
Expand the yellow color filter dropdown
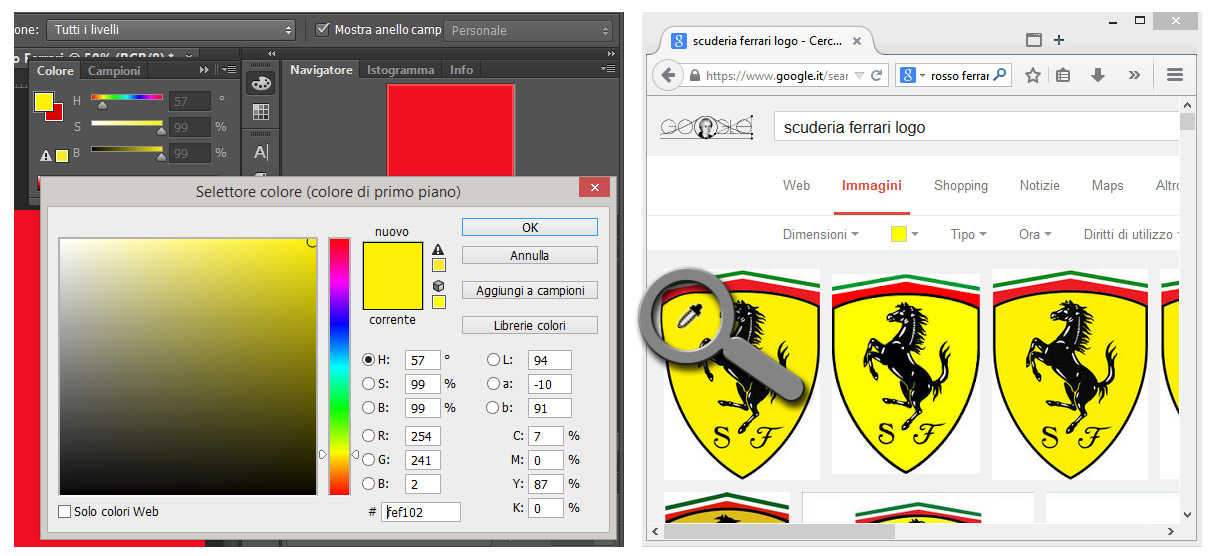point(905,234)
